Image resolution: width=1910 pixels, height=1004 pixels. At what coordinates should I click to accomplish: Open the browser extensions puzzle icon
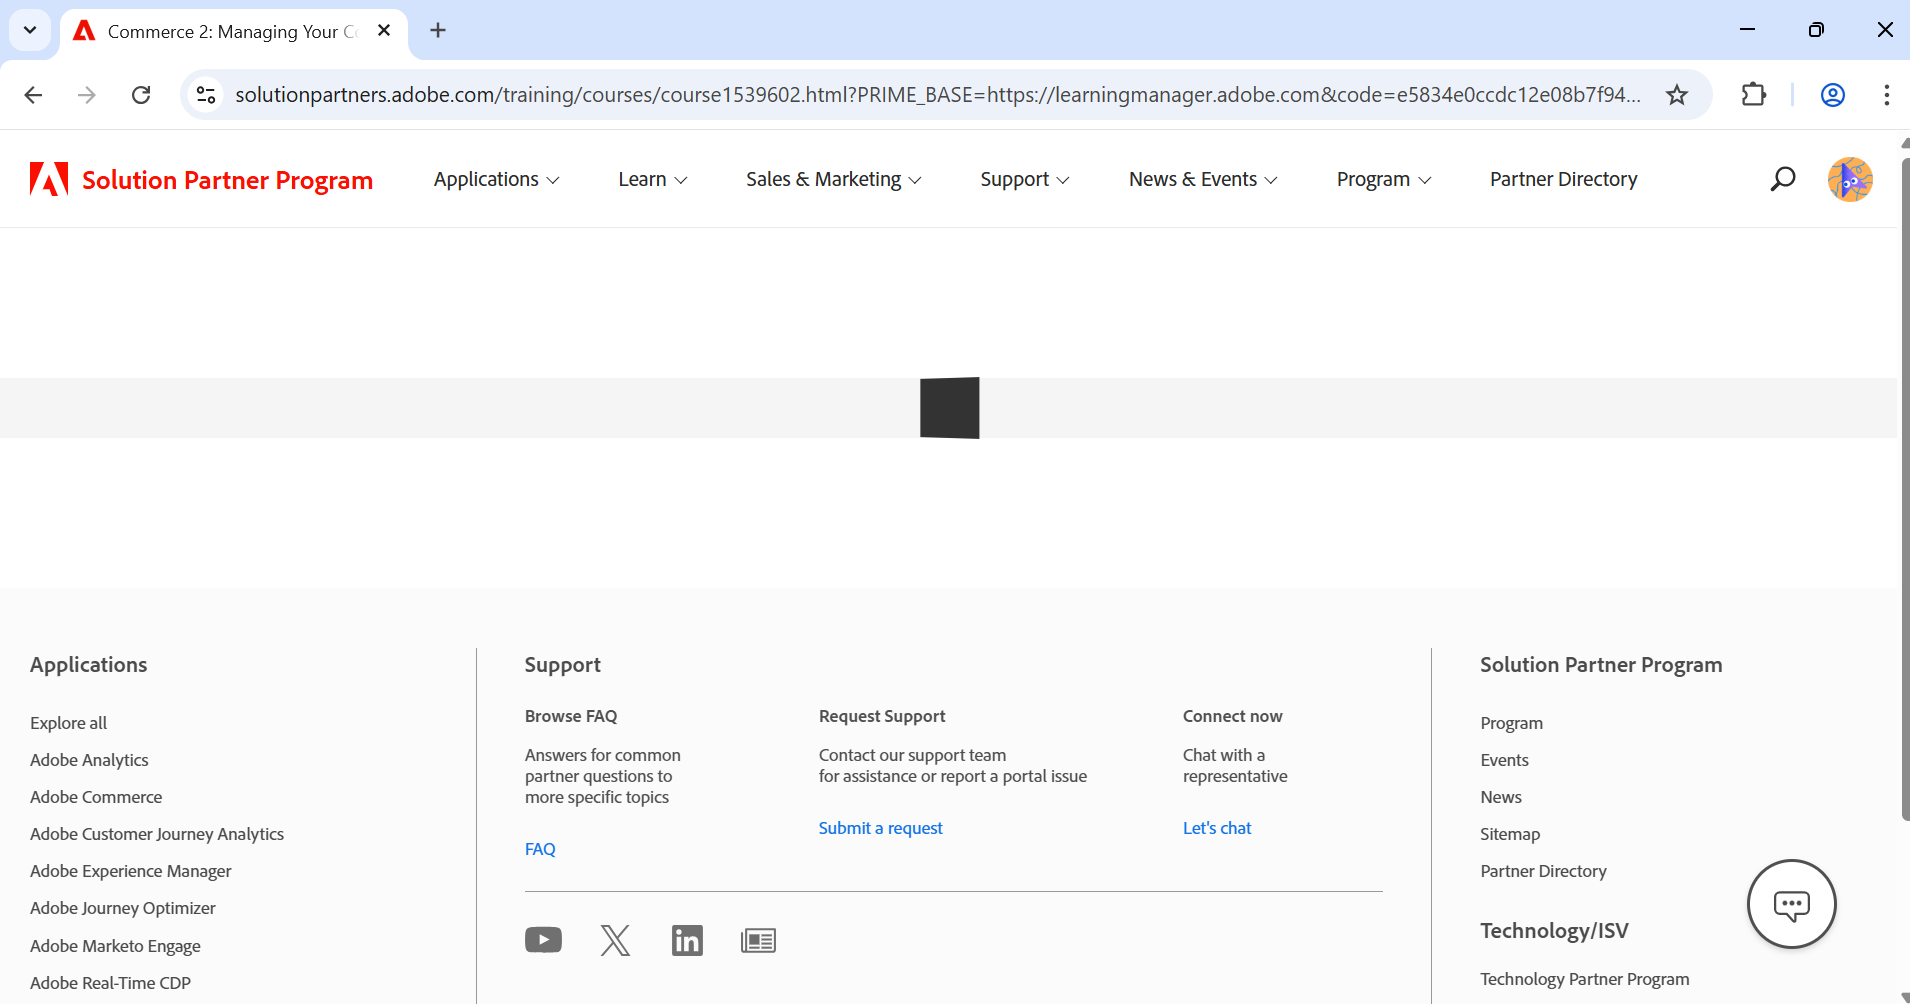1754,95
